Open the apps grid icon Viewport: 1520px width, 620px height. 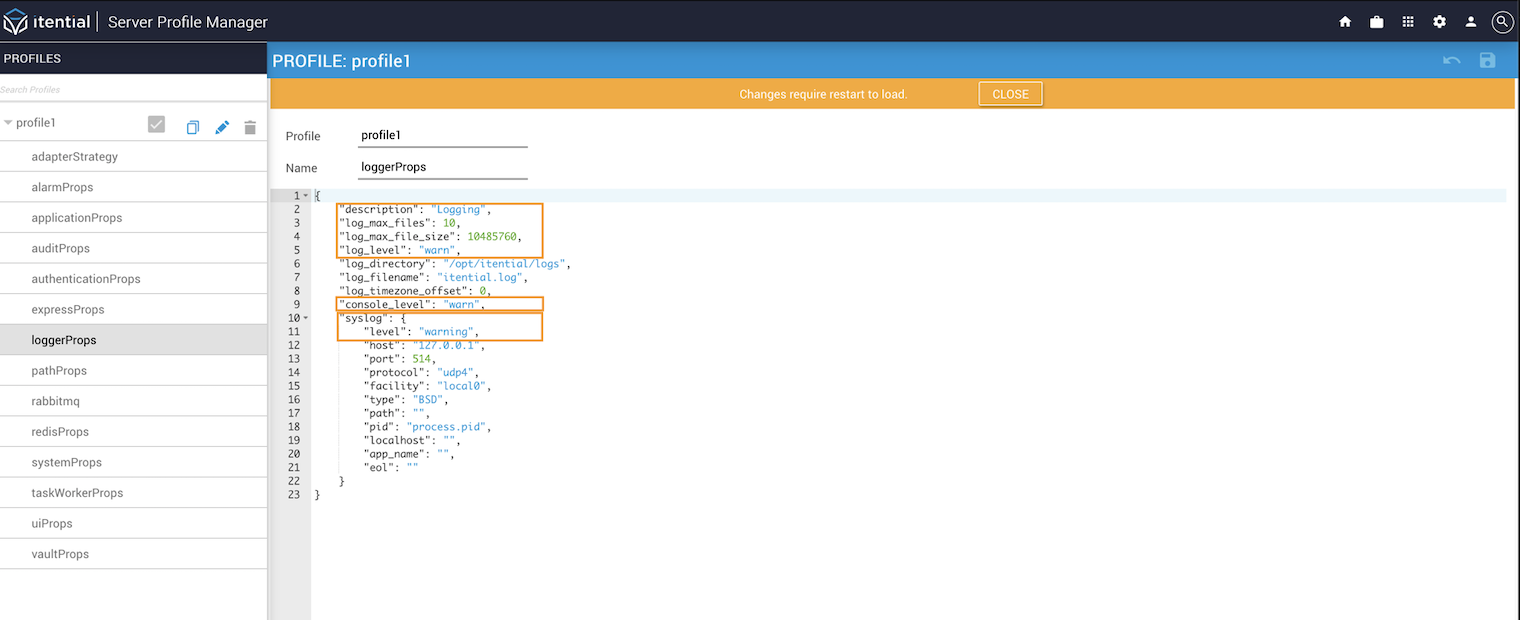point(1408,22)
